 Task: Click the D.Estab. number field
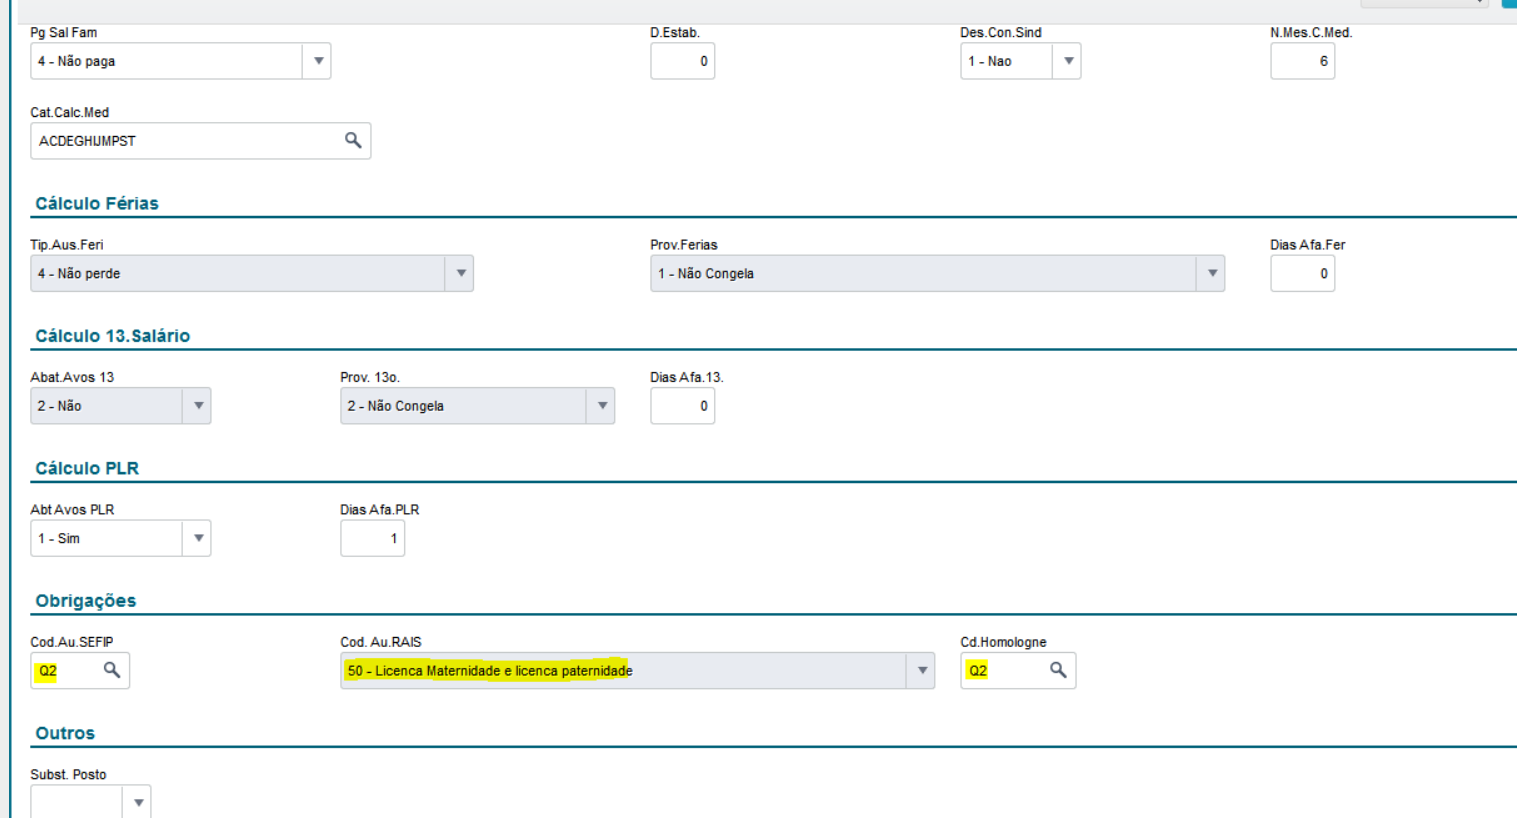(x=682, y=61)
